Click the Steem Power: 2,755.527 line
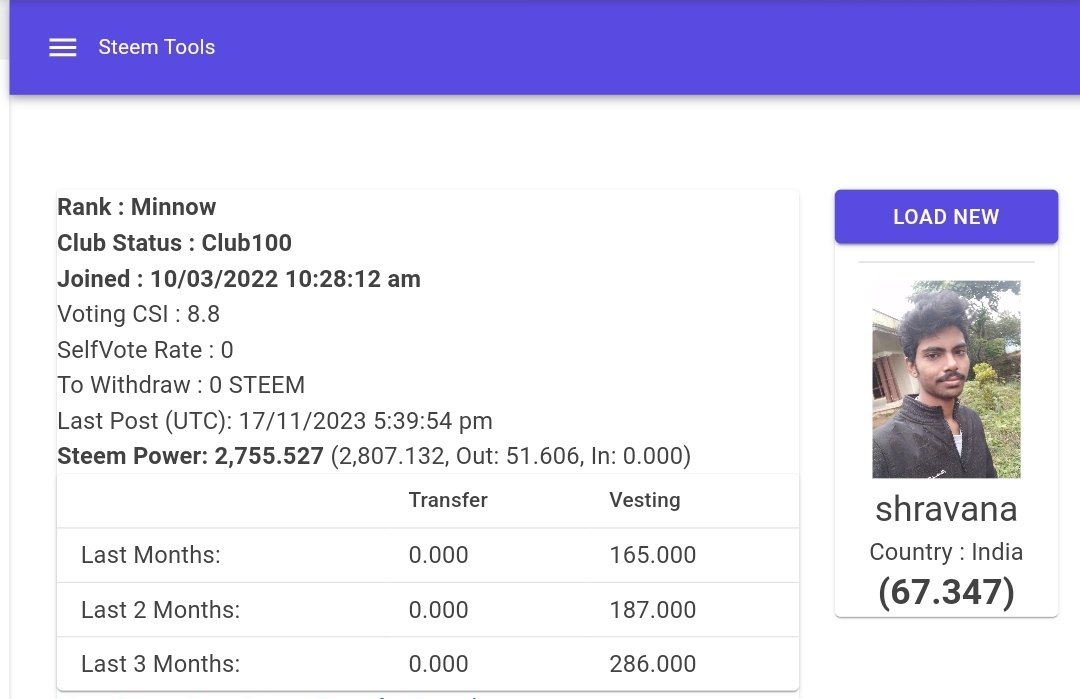The height and width of the screenshot is (699, 1080). (x=374, y=456)
